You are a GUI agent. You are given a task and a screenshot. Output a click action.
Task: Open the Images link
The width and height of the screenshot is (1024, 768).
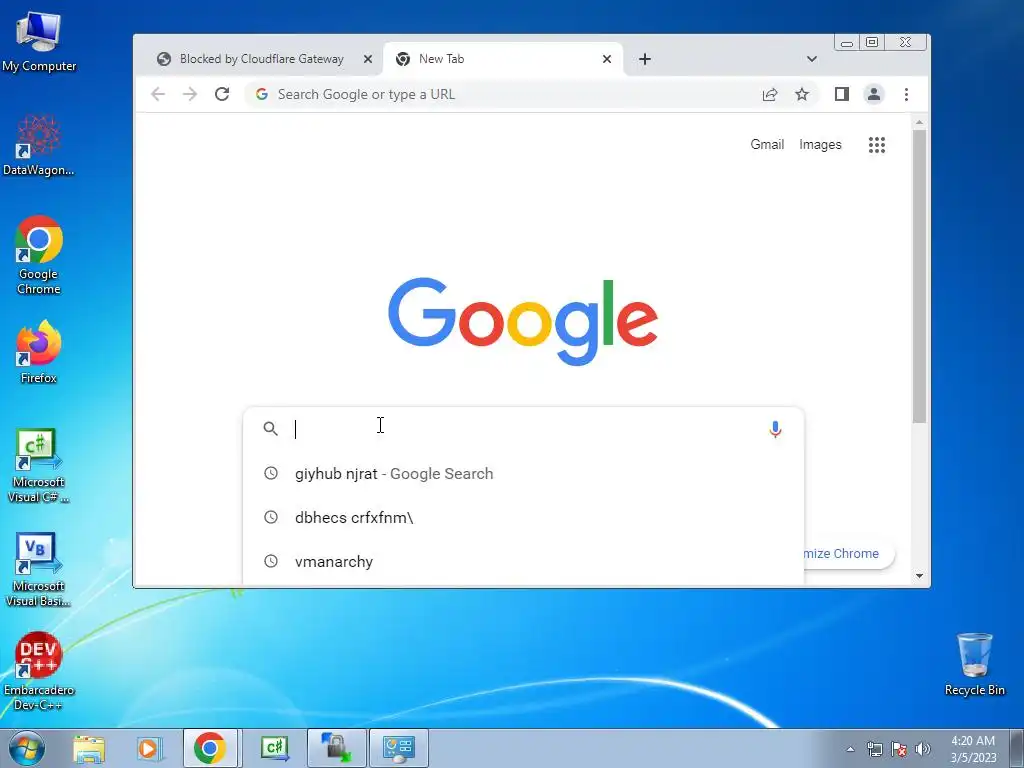tap(820, 144)
